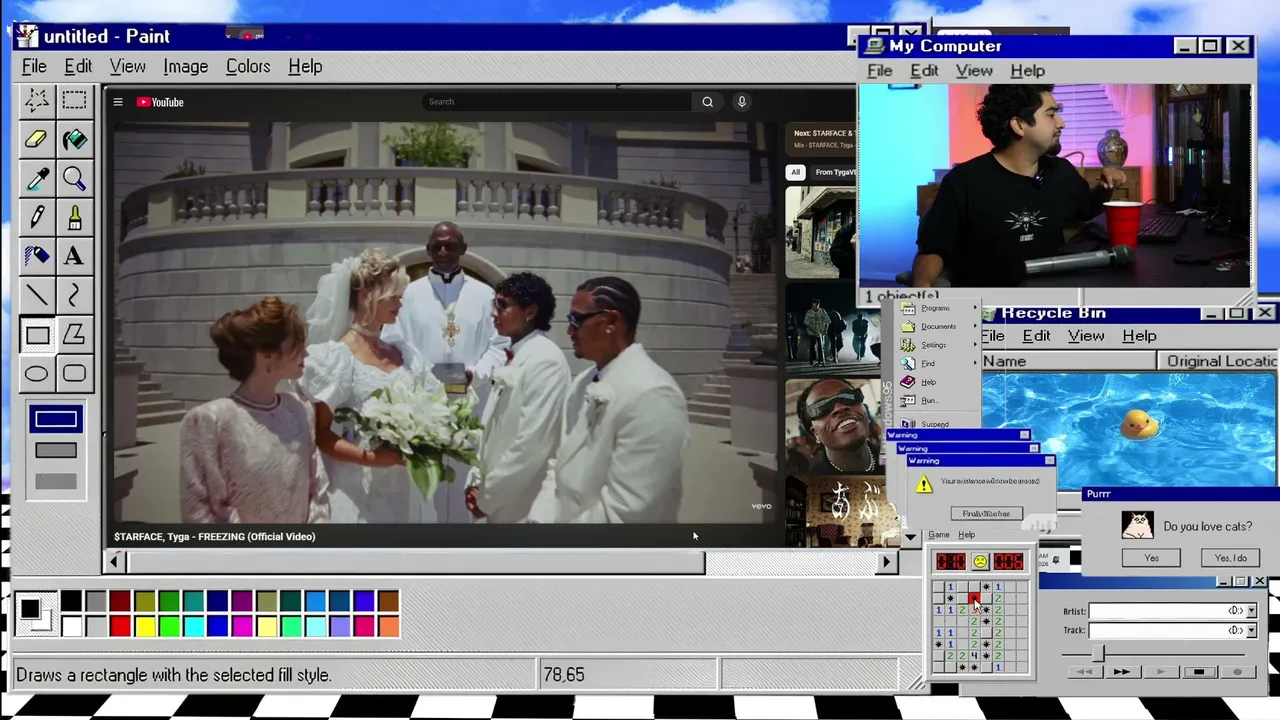The image size is (1280, 720).
Task: Select the rectangular Select tool in Paint
Action: pyautogui.click(x=74, y=99)
